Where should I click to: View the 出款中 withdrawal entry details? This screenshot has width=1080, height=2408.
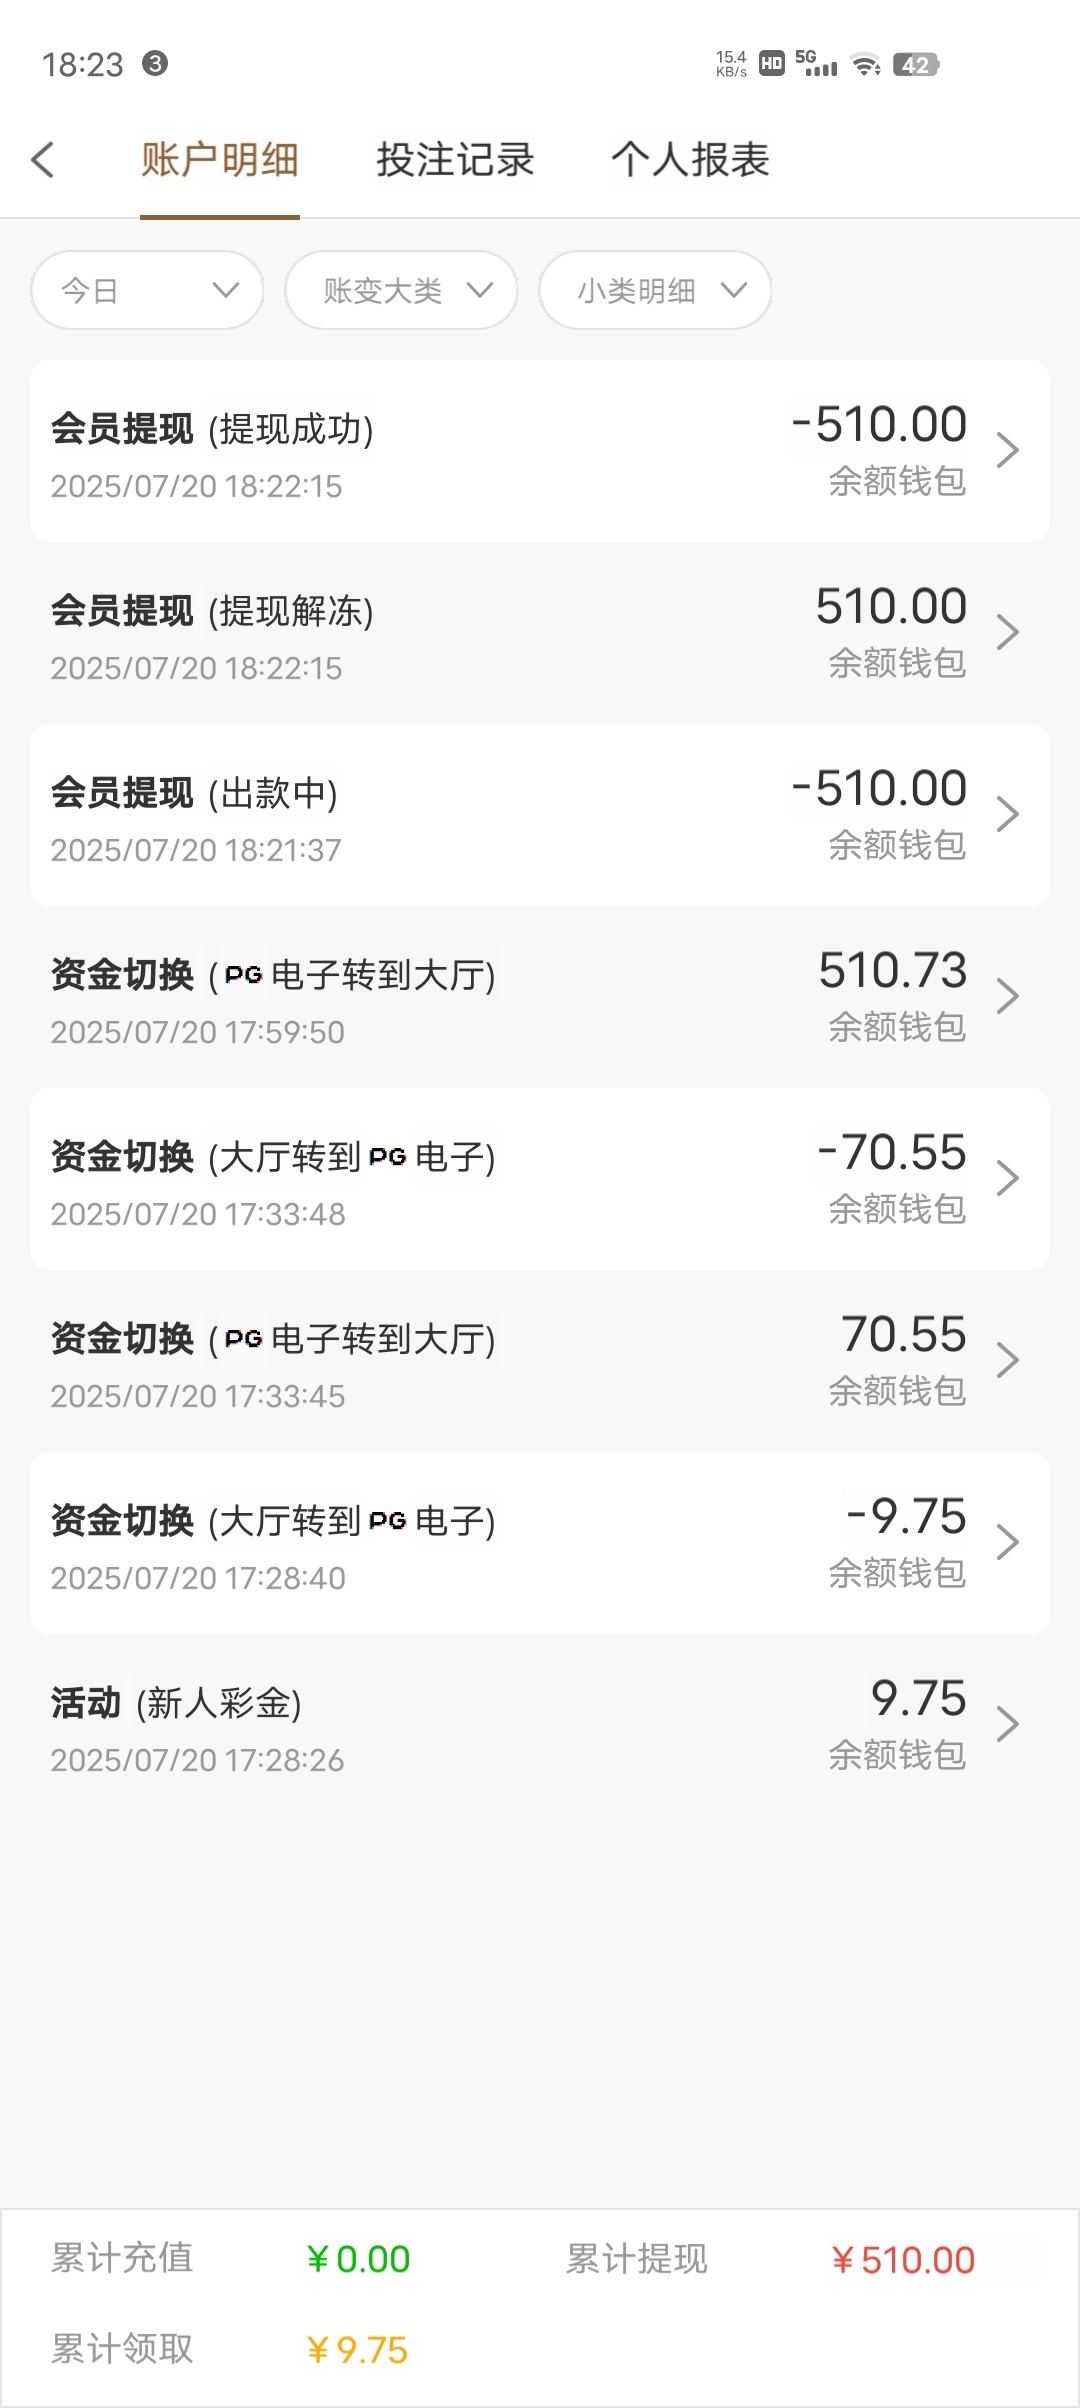click(x=540, y=815)
